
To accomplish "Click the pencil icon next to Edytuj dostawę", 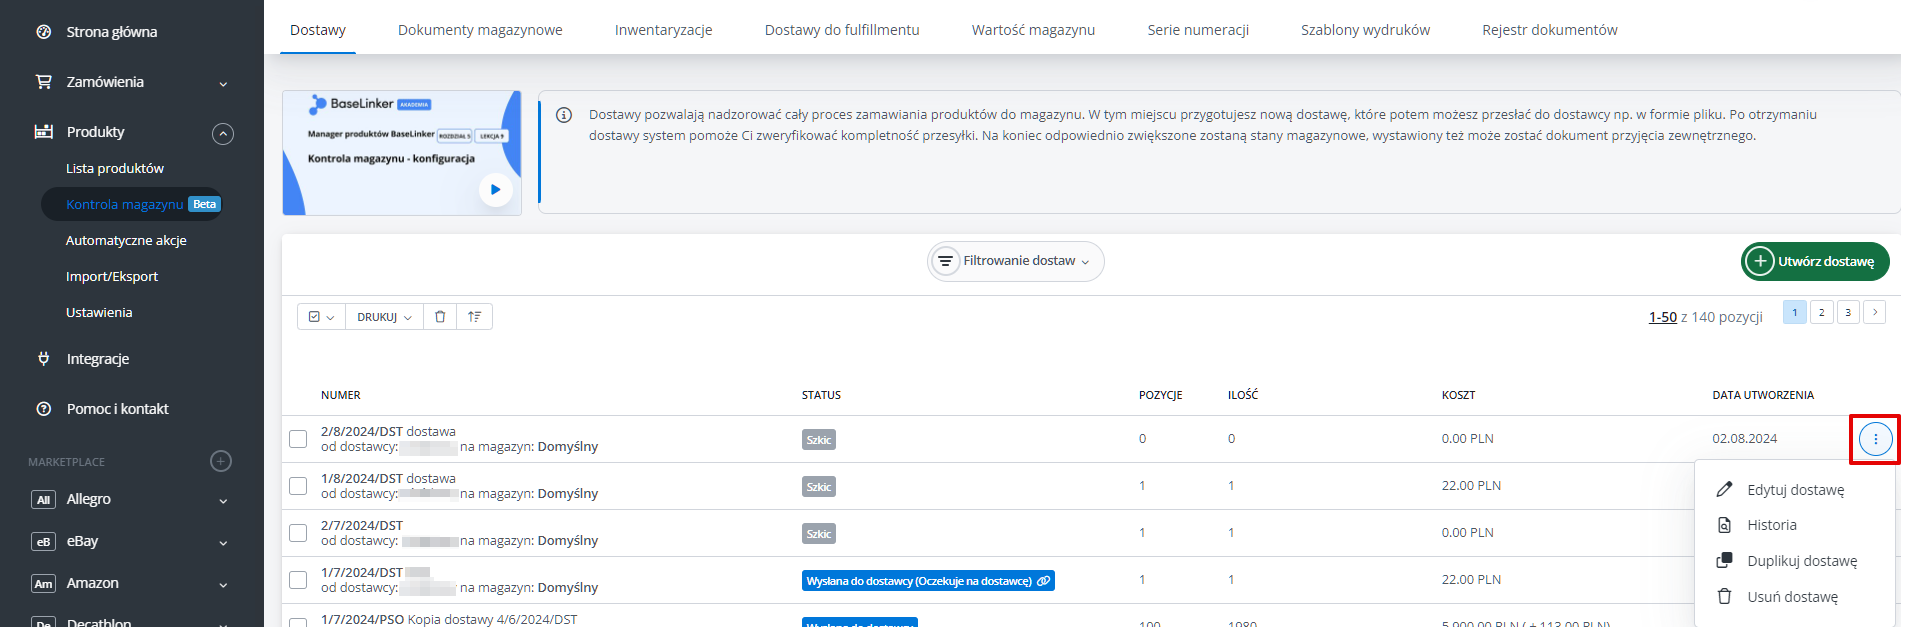I will (x=1724, y=490).
